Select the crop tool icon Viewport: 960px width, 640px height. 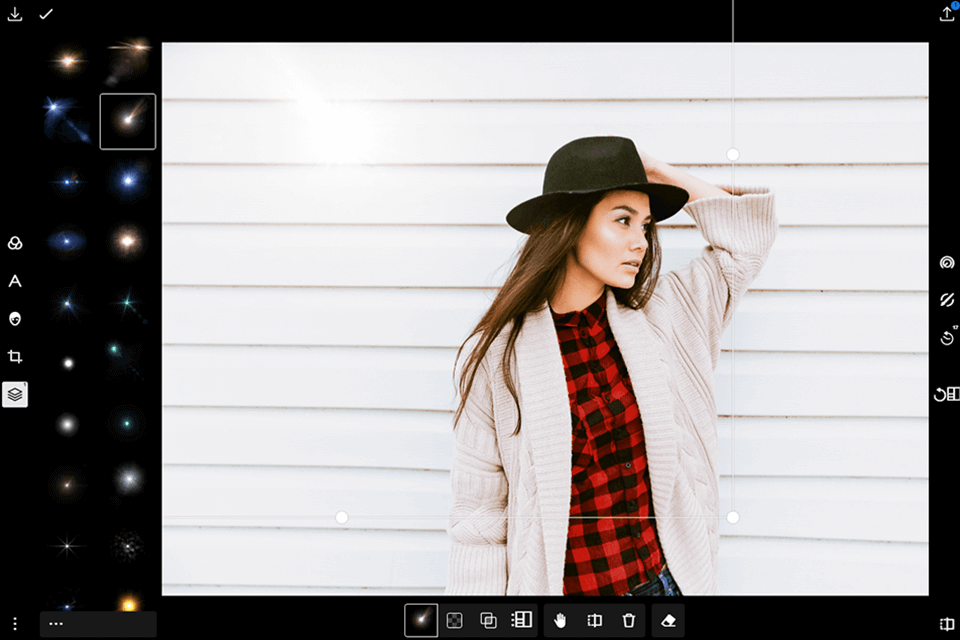coord(15,356)
